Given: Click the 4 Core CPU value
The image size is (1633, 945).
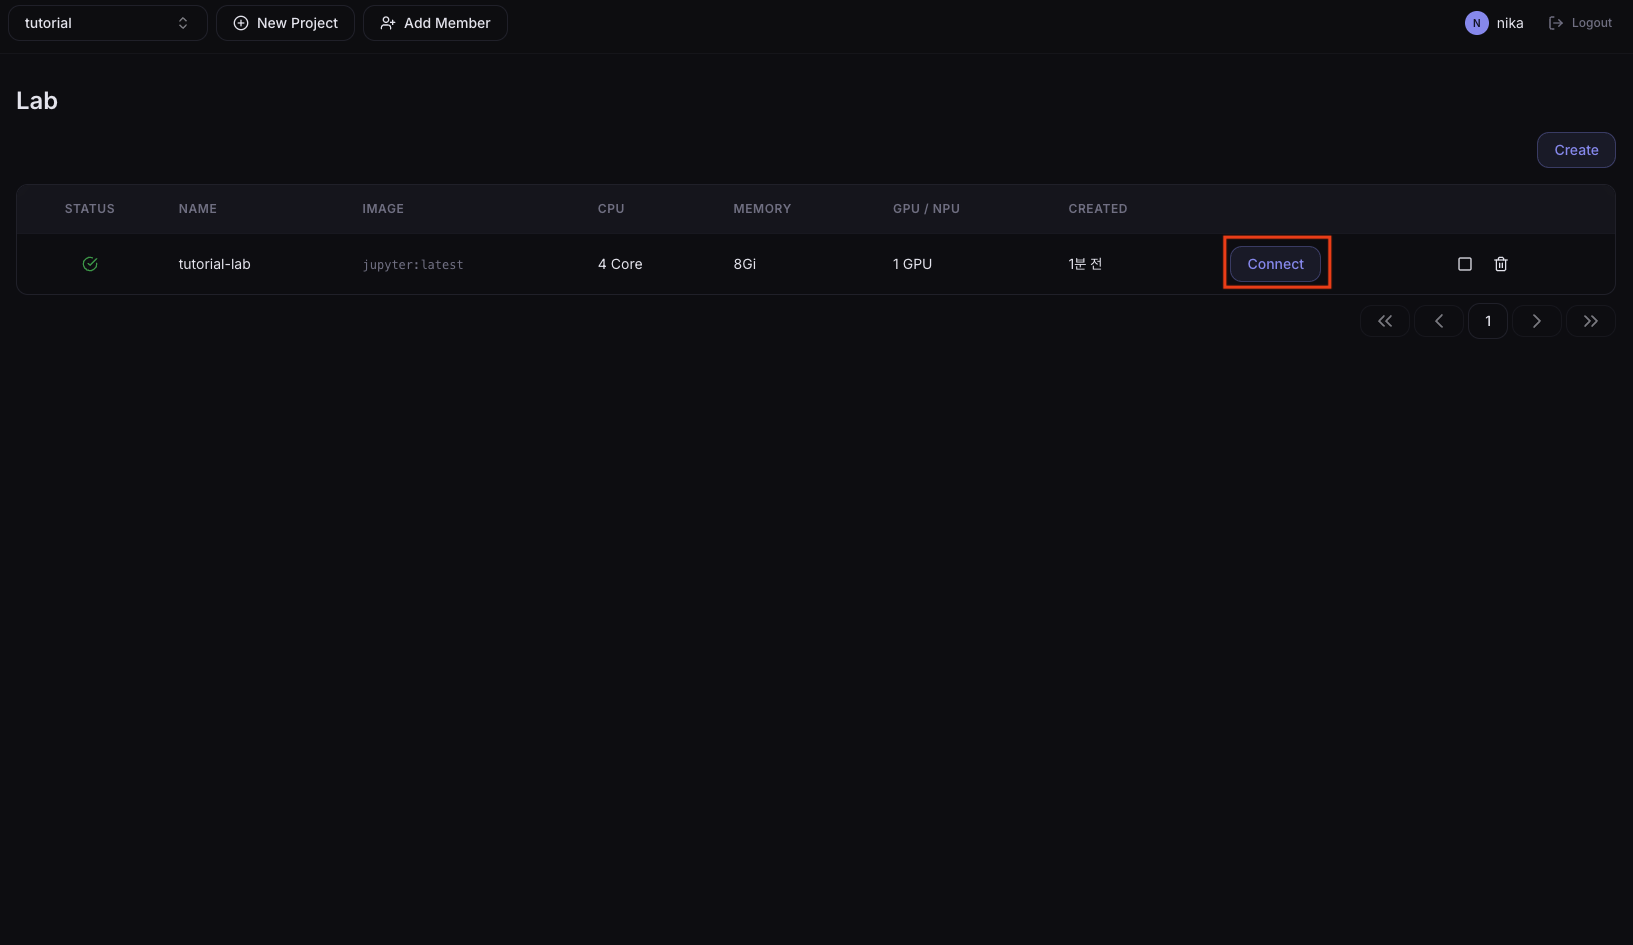Looking at the screenshot, I should (620, 264).
